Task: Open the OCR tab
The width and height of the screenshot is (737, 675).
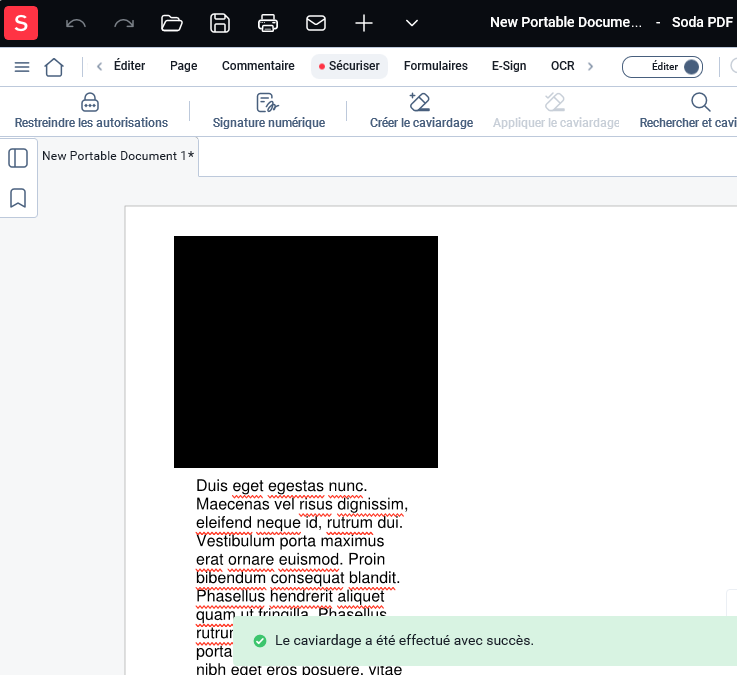Action: coord(563,66)
